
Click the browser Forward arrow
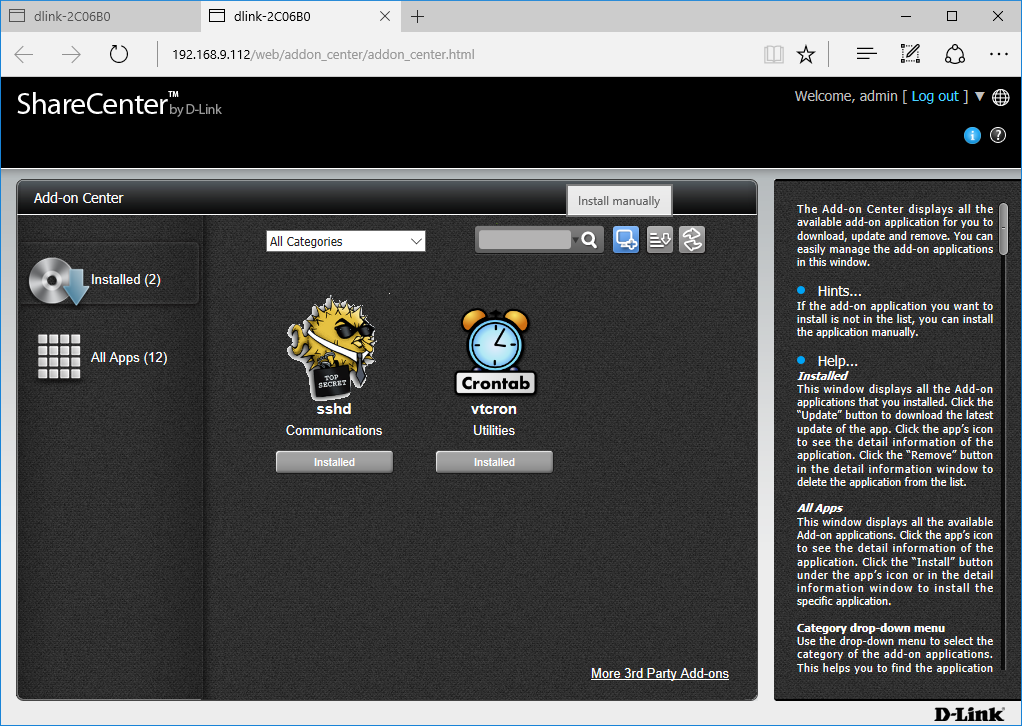coord(71,54)
